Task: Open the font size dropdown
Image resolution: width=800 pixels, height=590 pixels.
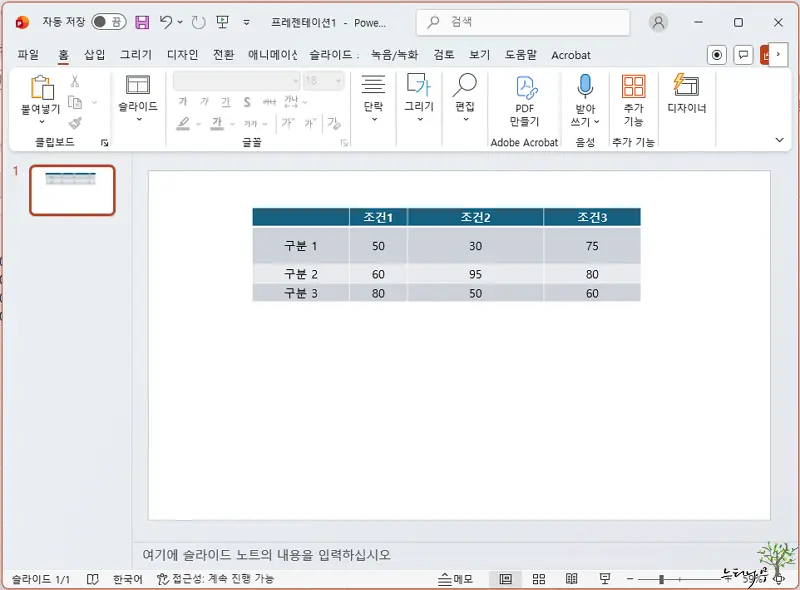Action: [x=341, y=80]
